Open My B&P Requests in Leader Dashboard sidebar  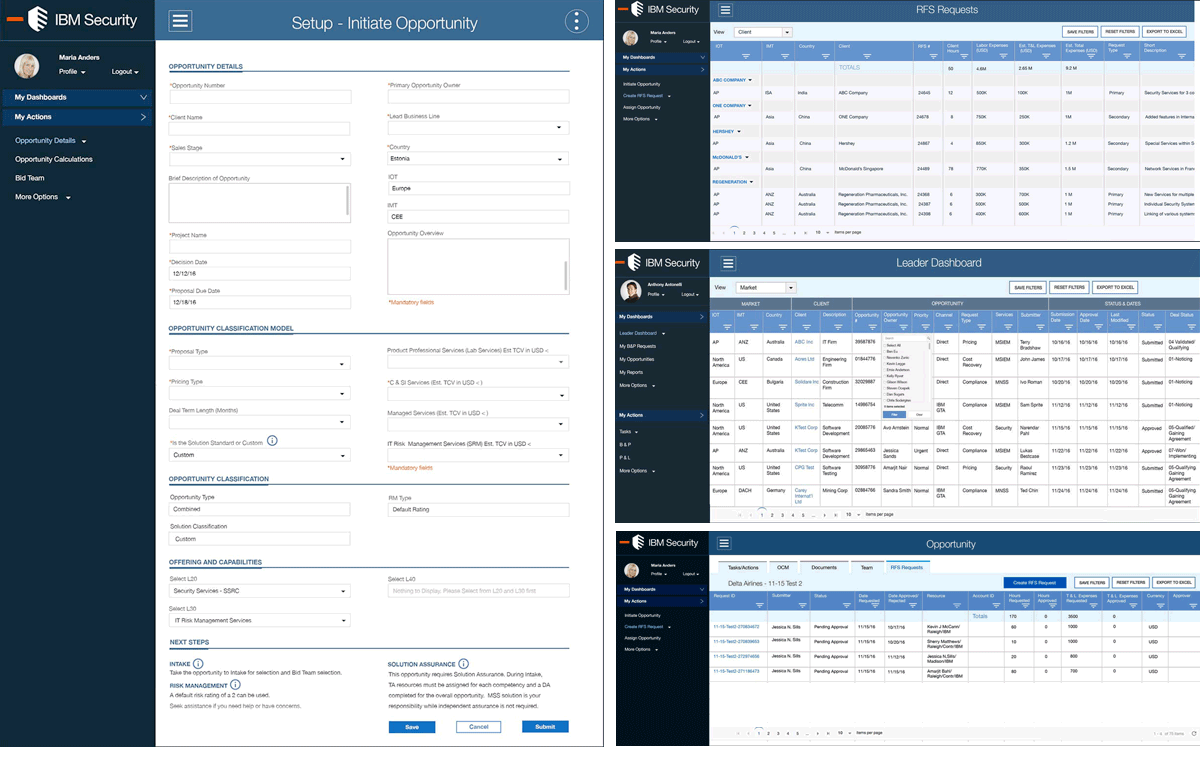tap(638, 346)
